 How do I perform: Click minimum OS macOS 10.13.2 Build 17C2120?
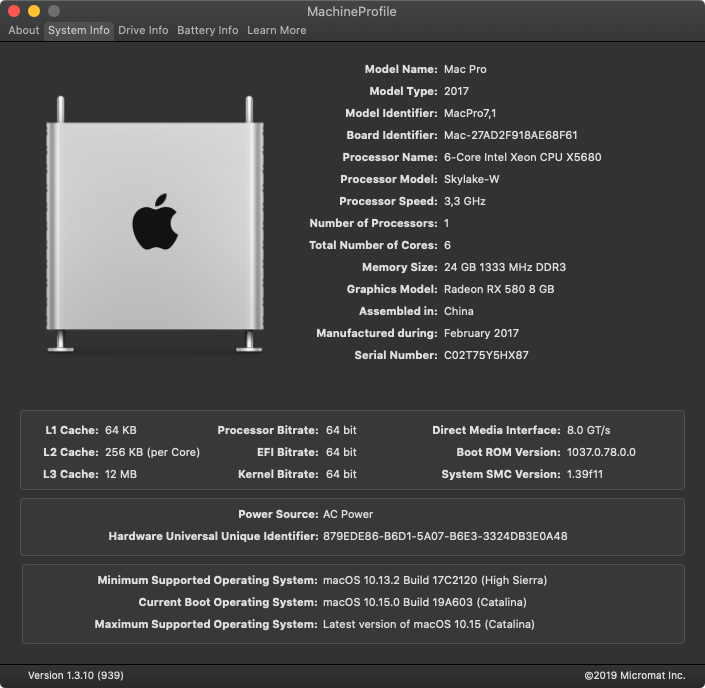(x=435, y=581)
